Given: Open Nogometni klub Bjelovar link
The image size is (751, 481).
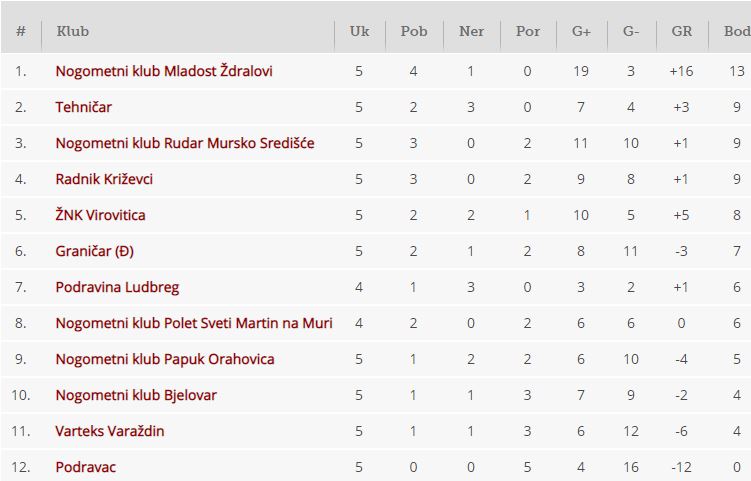Looking at the screenshot, I should click(136, 395).
